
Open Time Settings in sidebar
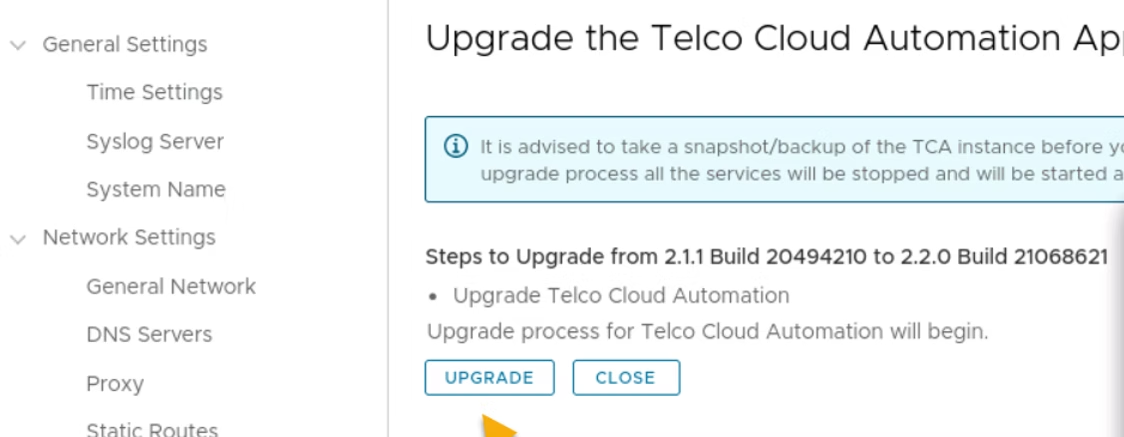154,93
